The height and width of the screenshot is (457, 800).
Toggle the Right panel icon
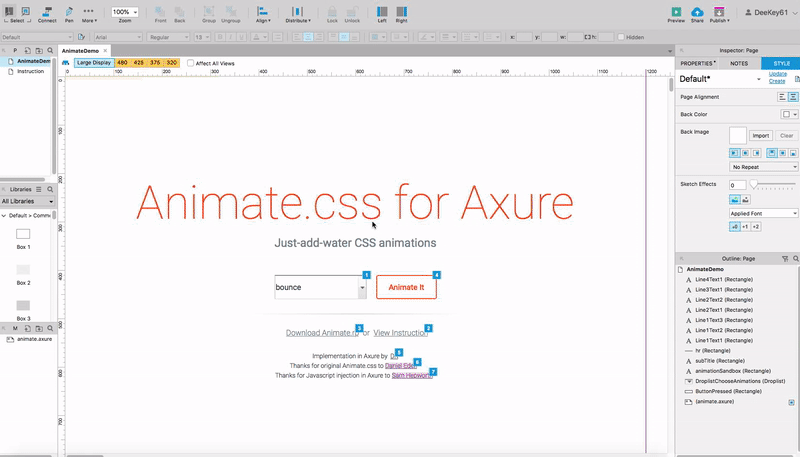[402, 14]
